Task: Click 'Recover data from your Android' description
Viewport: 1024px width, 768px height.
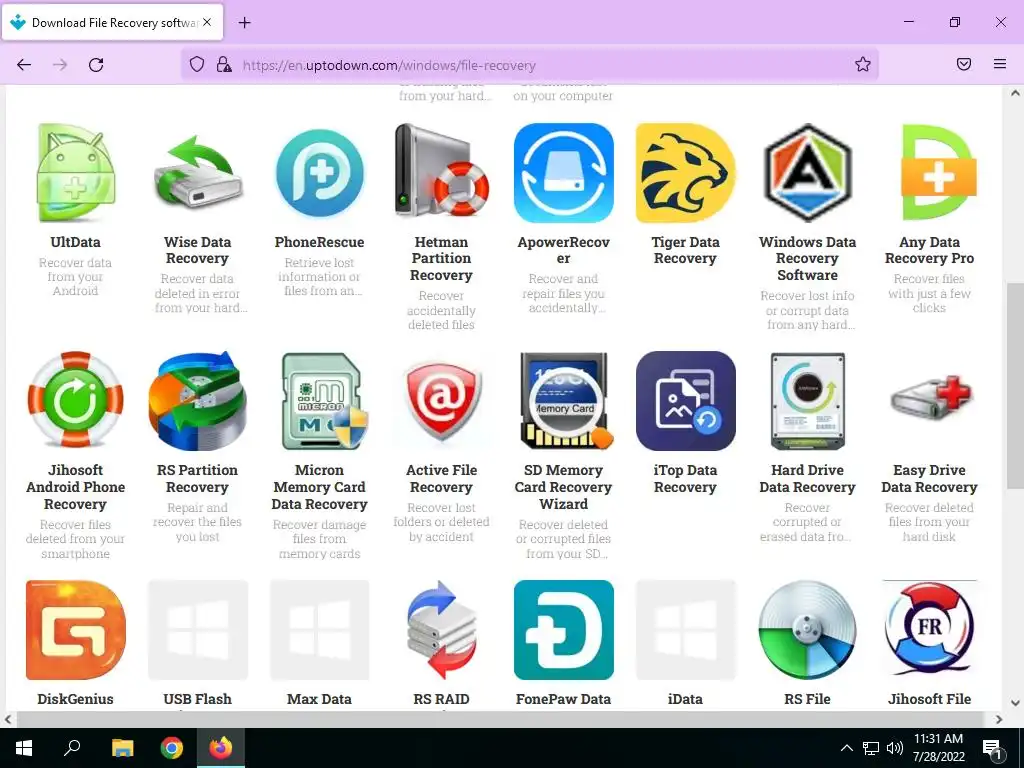Action: coord(75,277)
